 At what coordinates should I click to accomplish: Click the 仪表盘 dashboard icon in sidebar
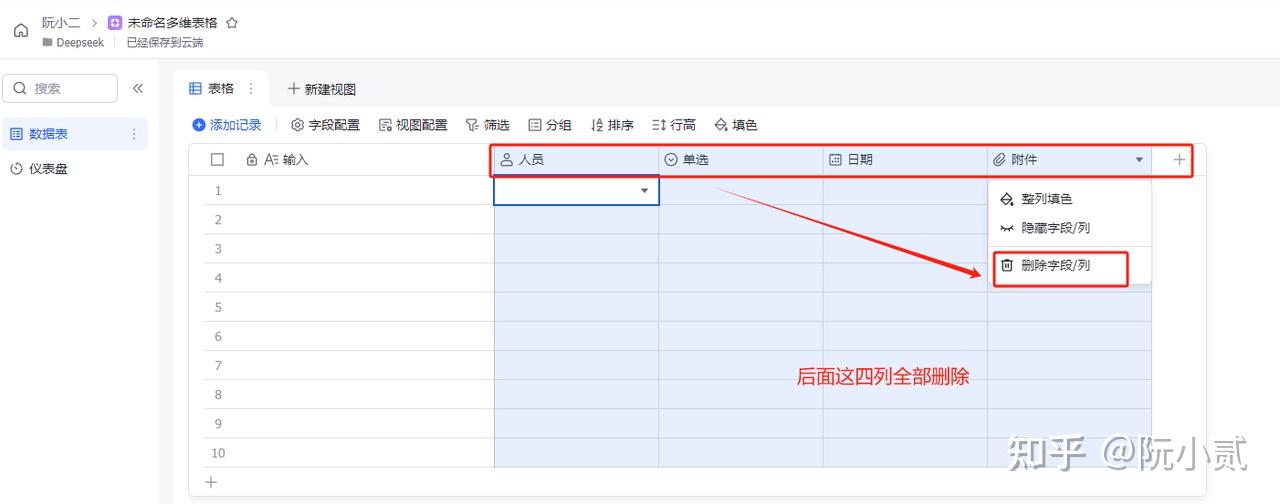pos(17,169)
